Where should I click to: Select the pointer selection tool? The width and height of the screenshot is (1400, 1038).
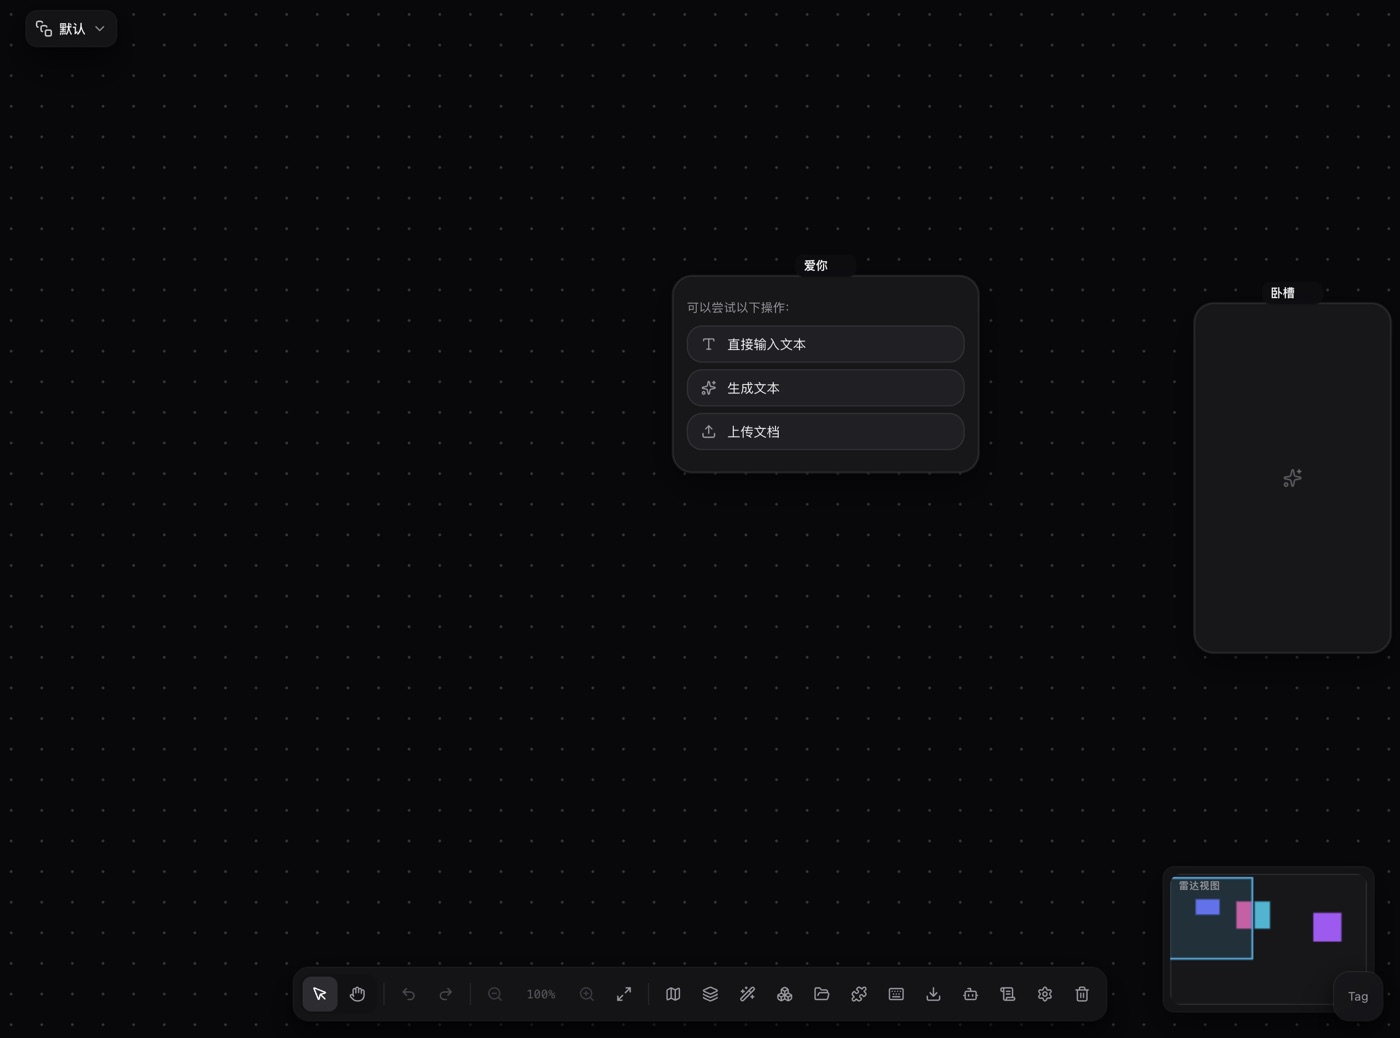point(320,994)
